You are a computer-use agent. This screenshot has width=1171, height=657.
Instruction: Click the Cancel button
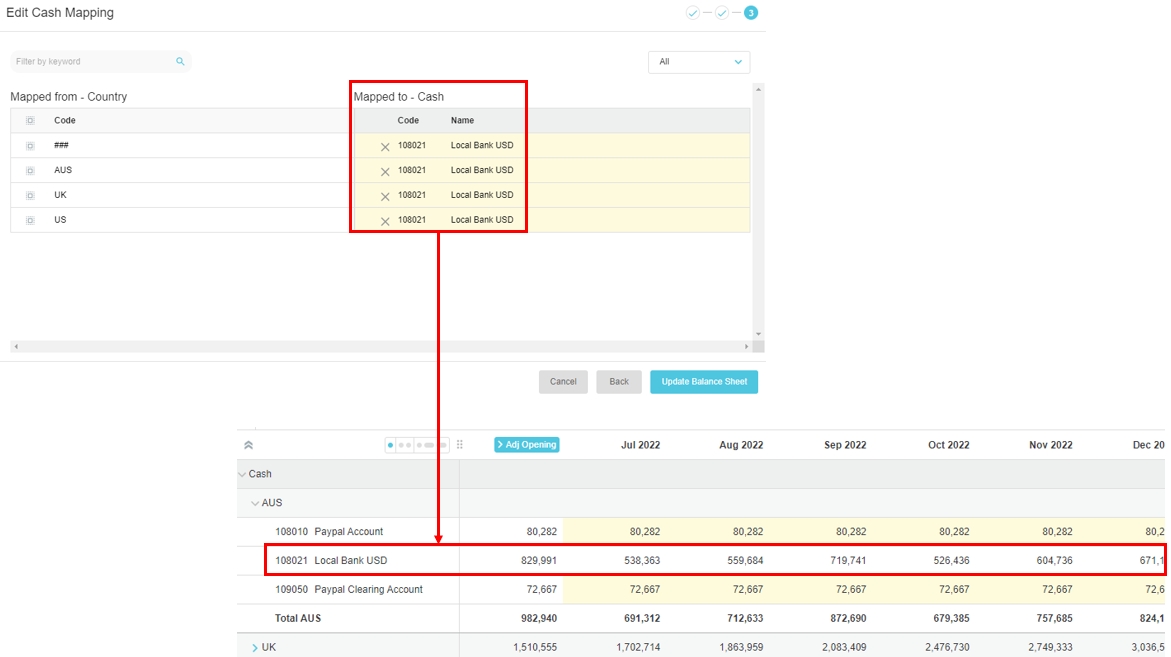[563, 382]
